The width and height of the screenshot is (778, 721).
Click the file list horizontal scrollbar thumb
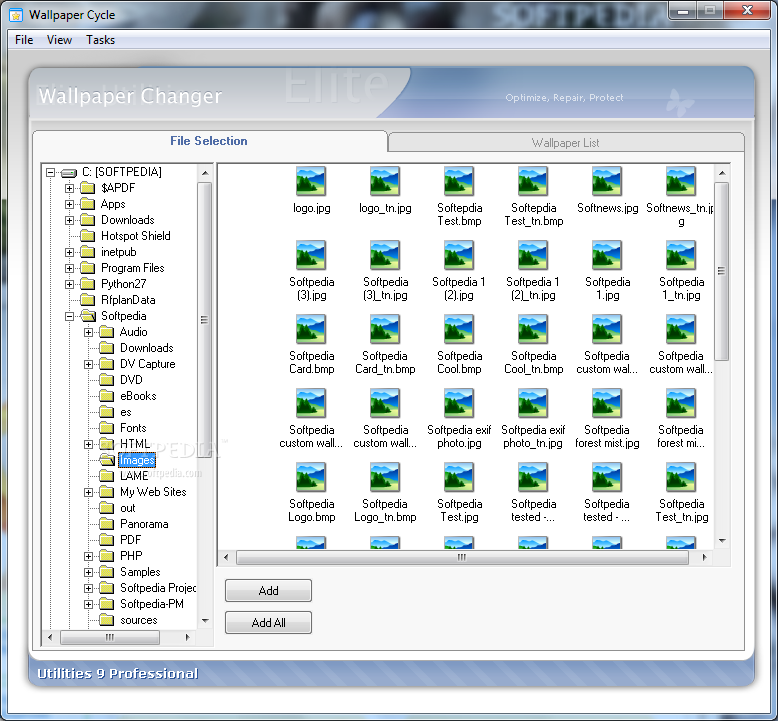point(462,557)
